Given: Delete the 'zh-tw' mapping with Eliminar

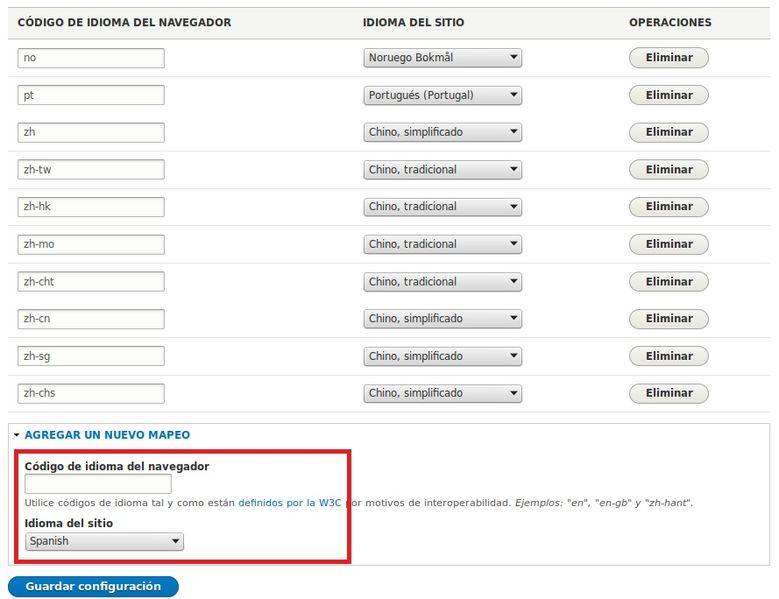Looking at the screenshot, I should coord(669,169).
